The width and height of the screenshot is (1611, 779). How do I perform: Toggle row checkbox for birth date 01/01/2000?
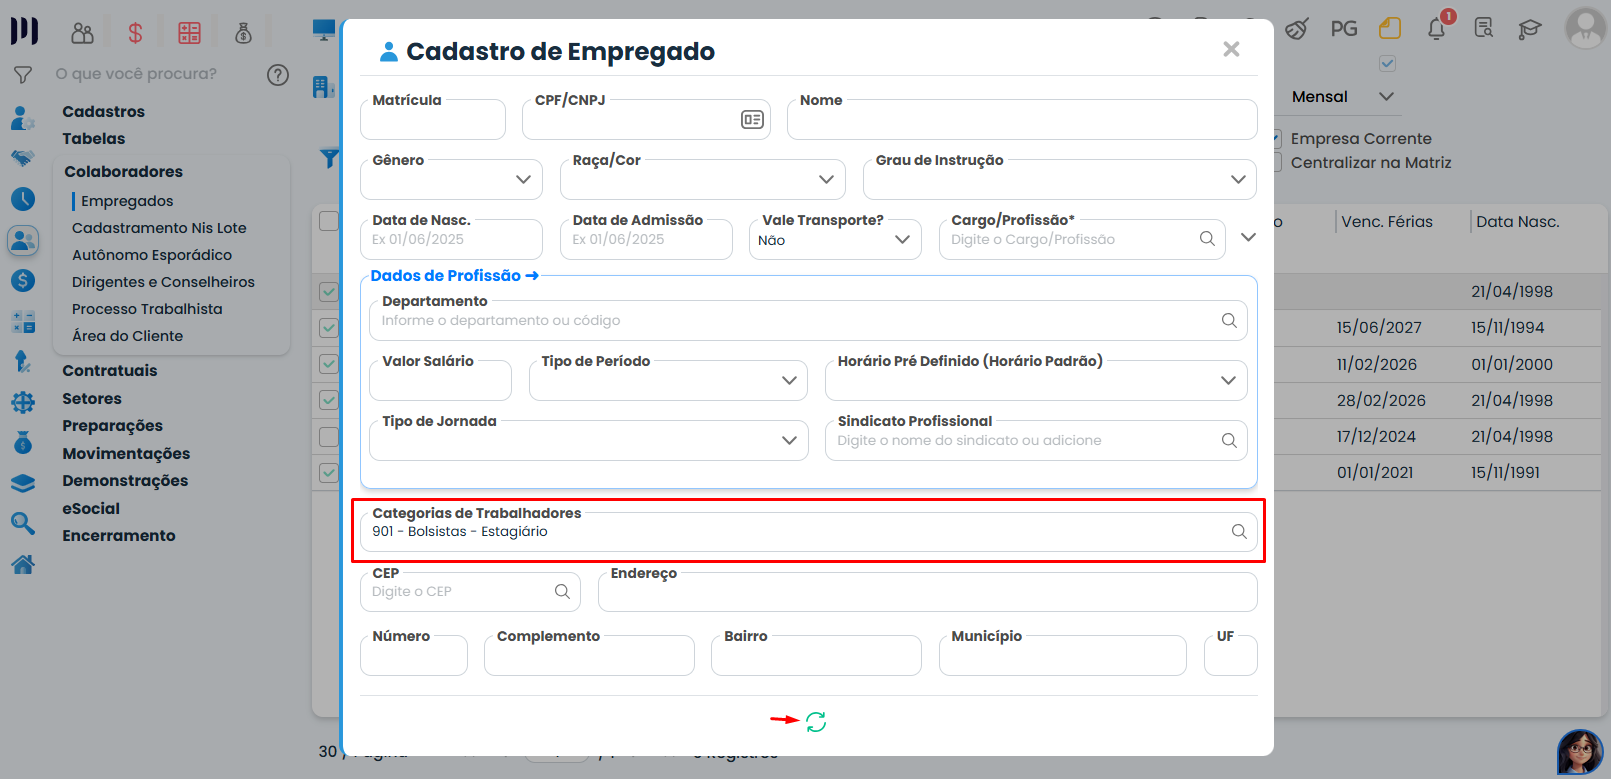click(x=329, y=364)
